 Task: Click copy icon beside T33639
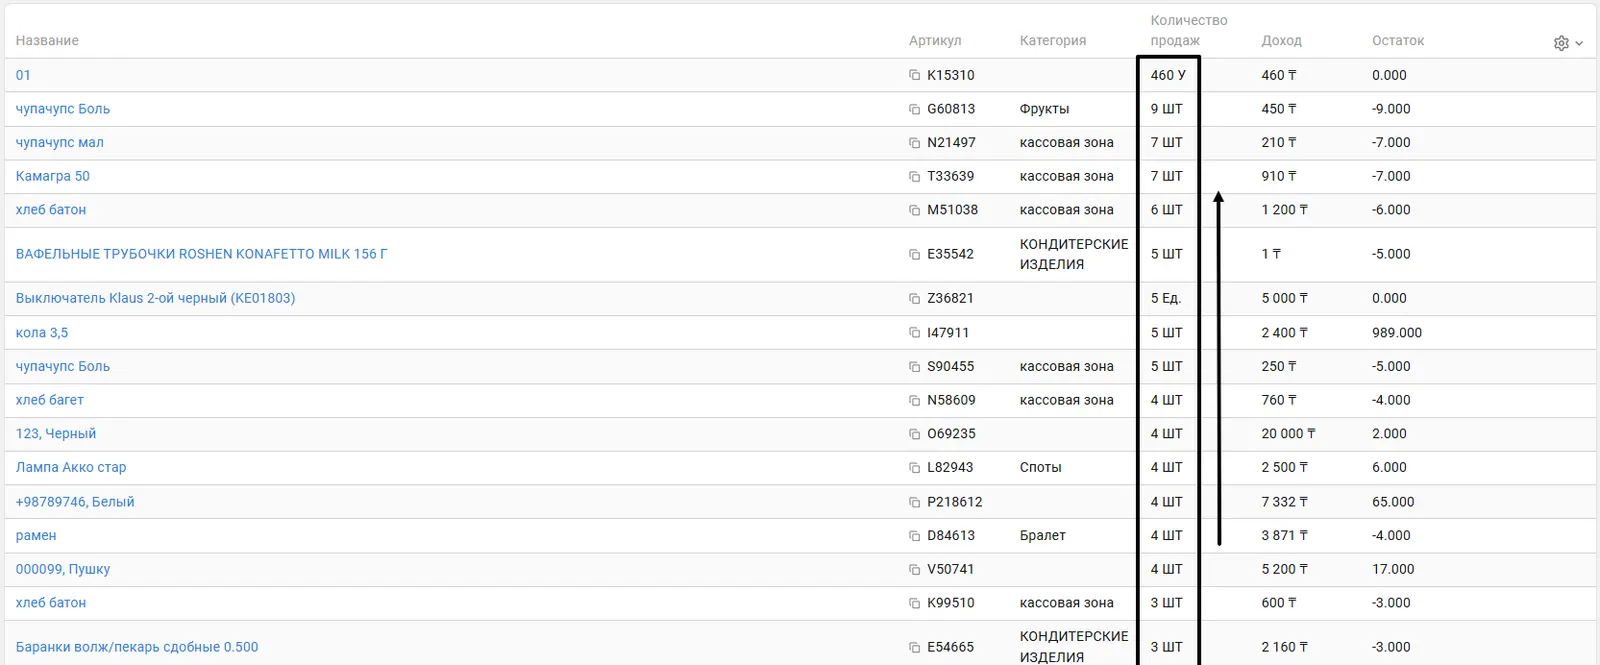[x=914, y=177]
